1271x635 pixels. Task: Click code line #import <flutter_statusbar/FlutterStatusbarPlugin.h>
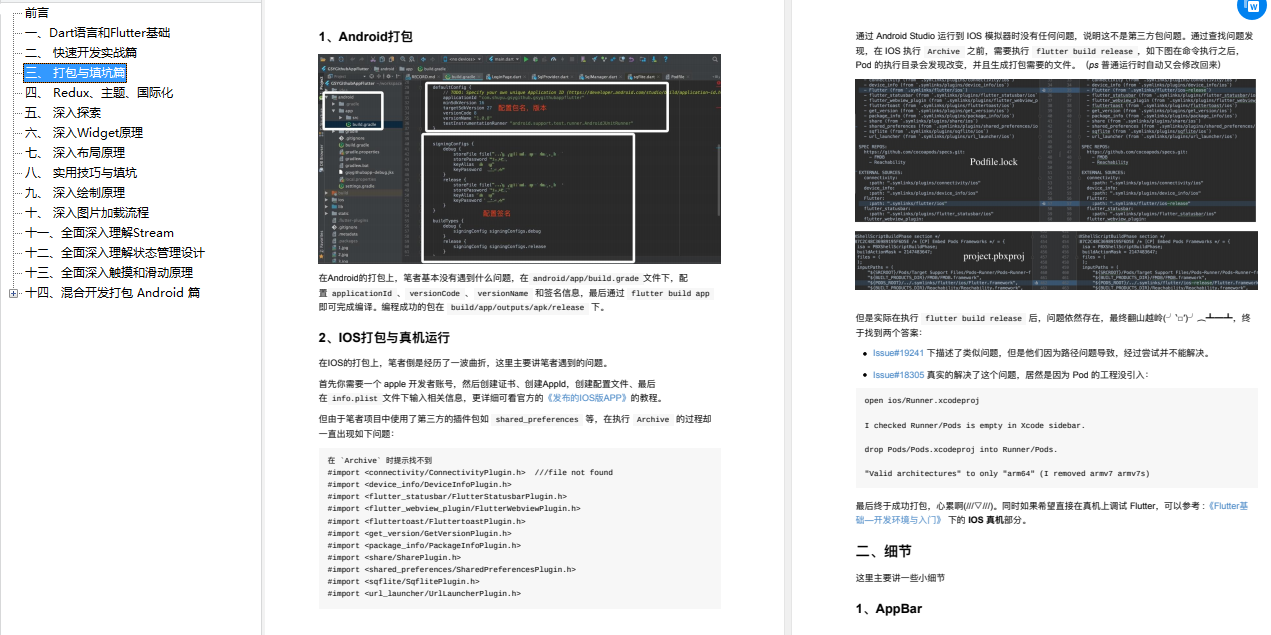447,496
